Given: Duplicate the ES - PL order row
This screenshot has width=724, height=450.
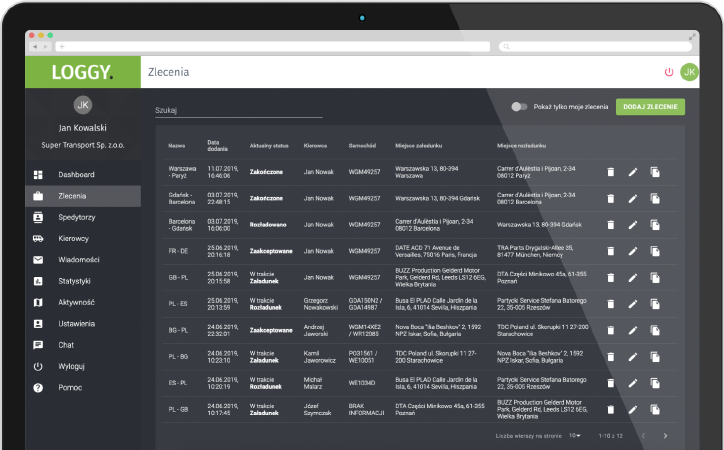Looking at the screenshot, I should [x=656, y=383].
